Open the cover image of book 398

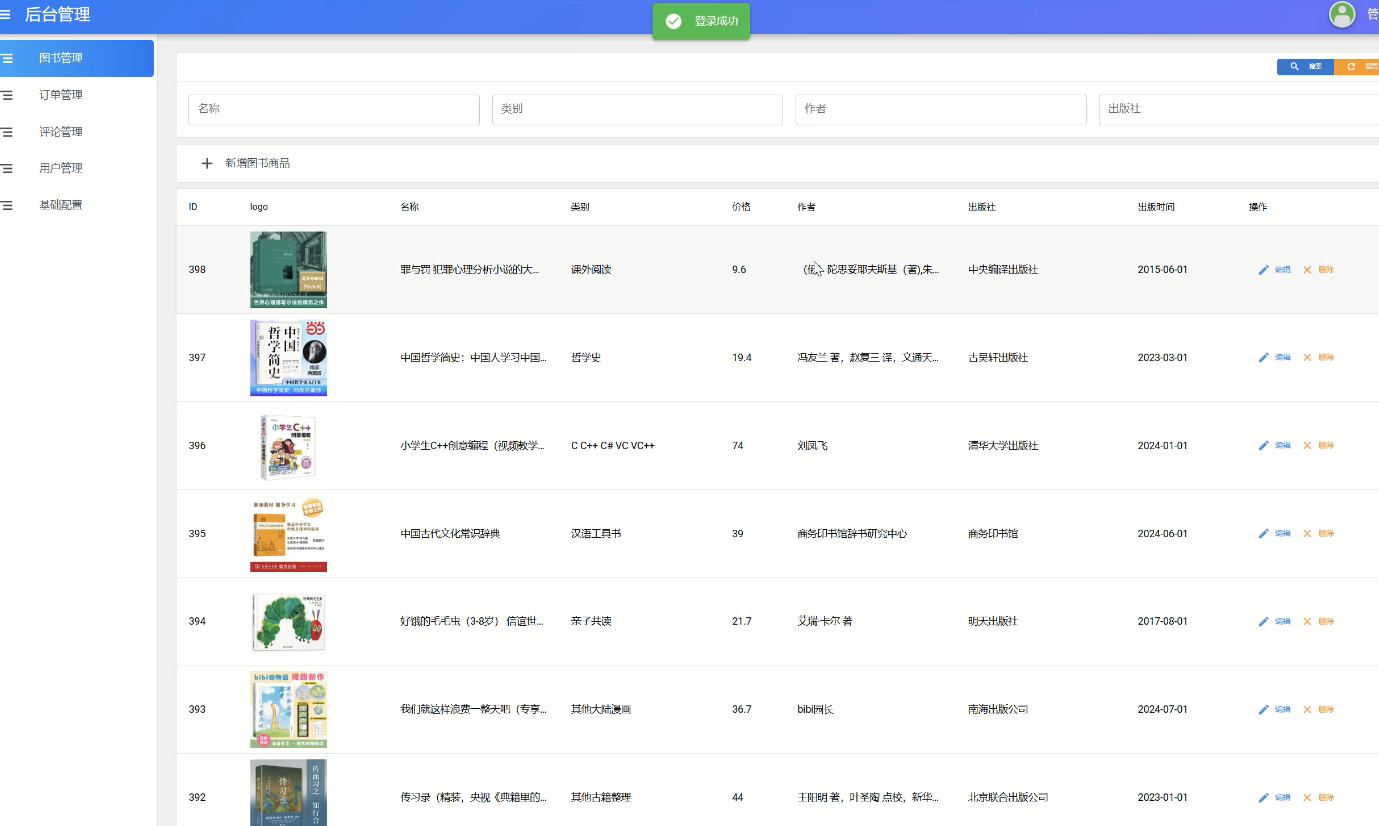click(x=288, y=270)
